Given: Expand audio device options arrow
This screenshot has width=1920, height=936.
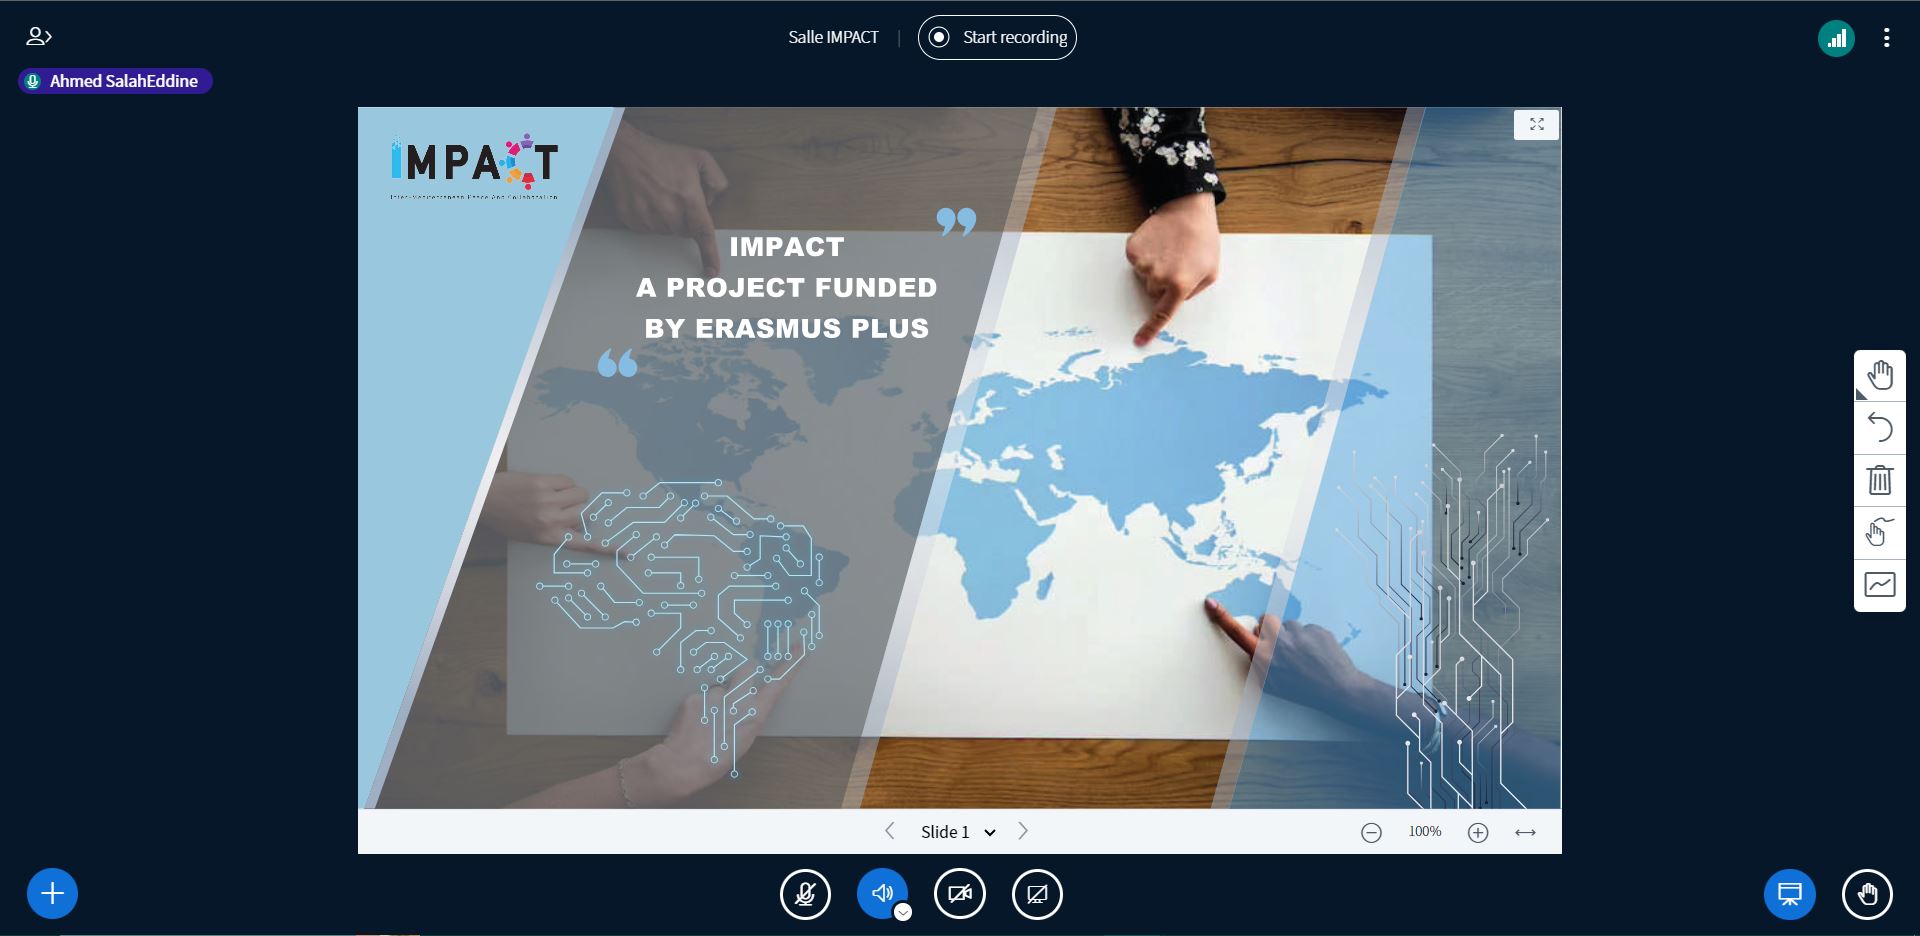Looking at the screenshot, I should [x=903, y=912].
